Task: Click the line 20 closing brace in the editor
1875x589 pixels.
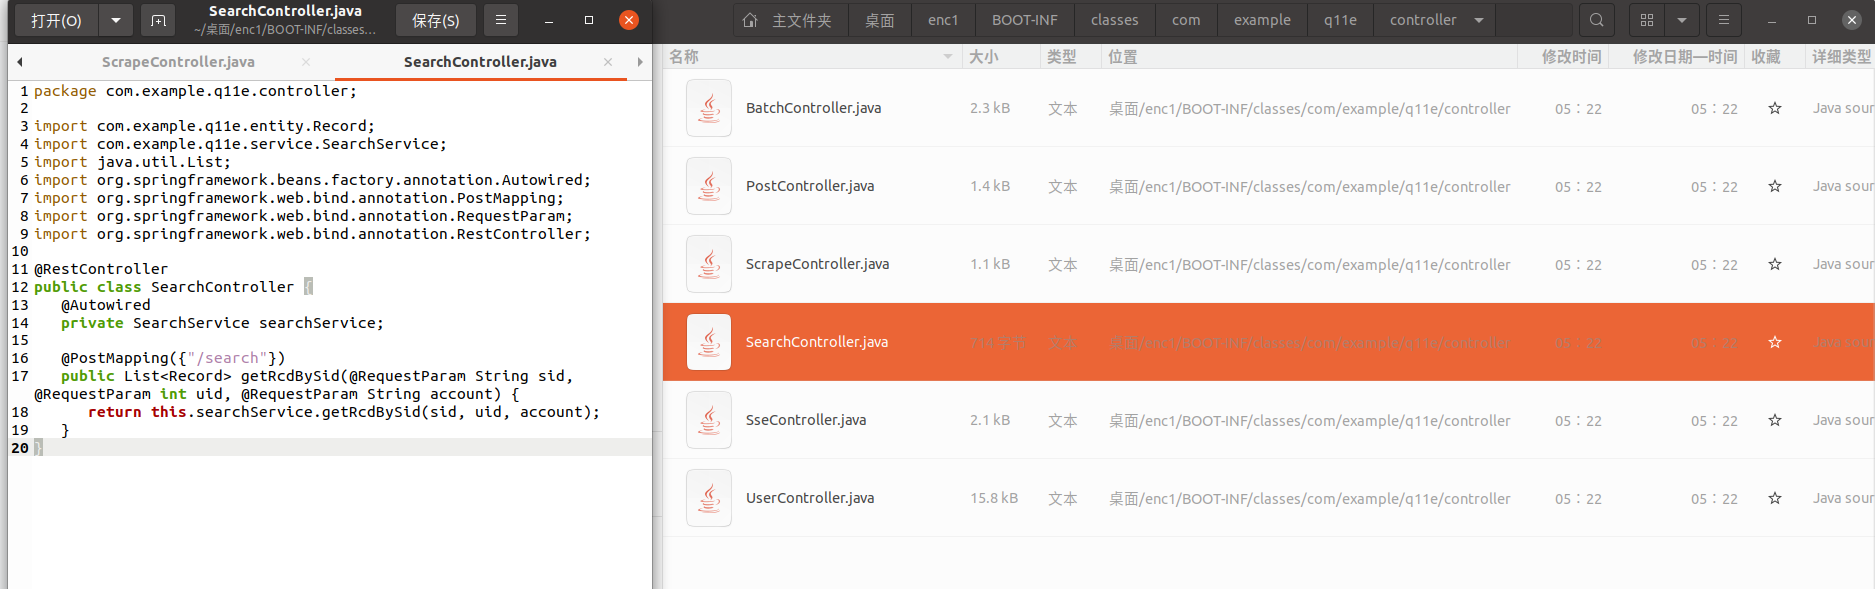Action: 38,448
